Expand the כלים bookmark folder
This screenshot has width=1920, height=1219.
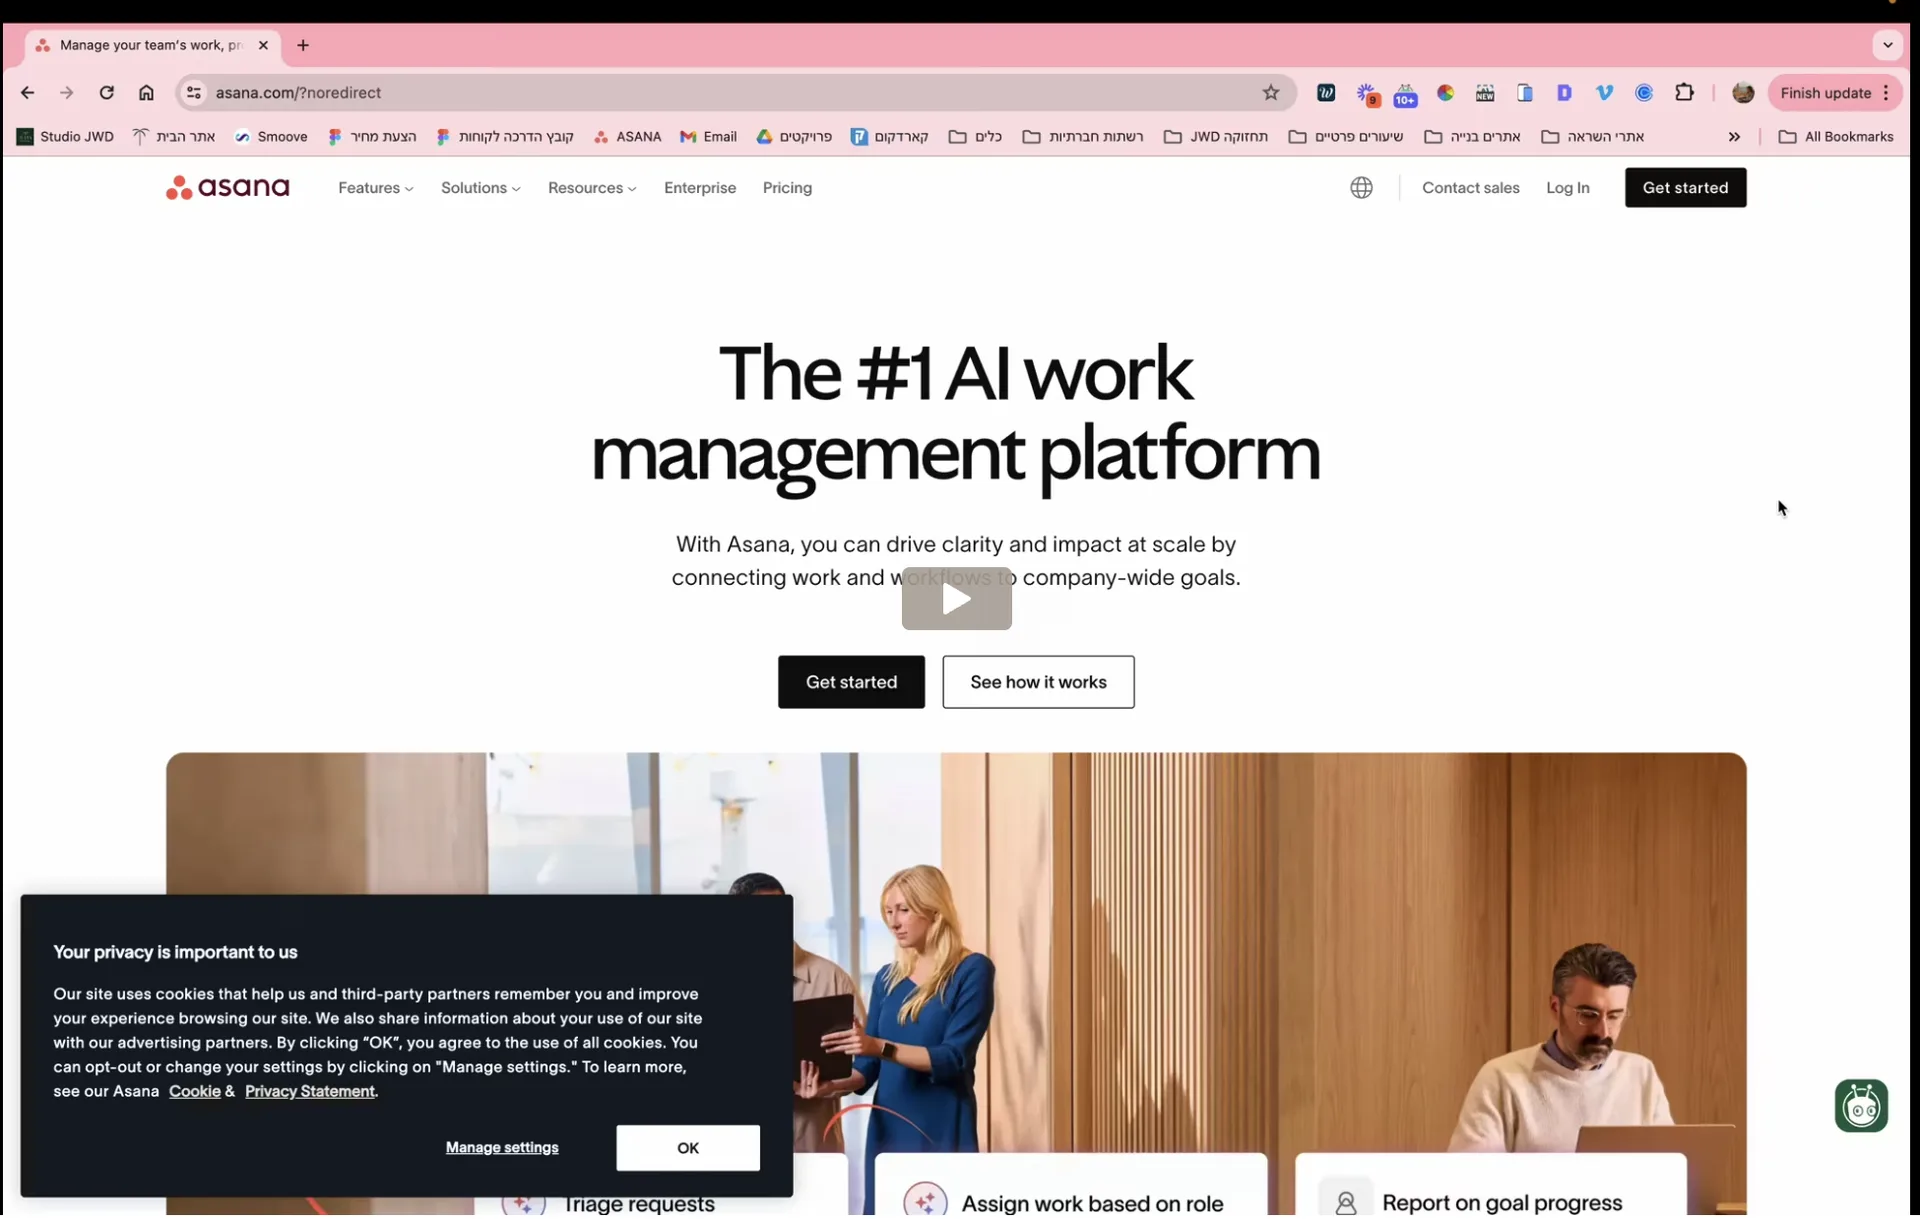click(x=975, y=137)
